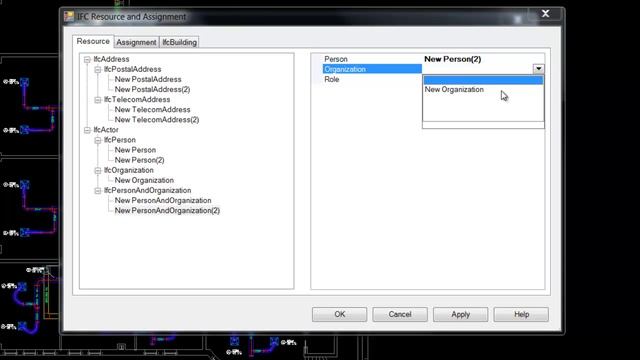Image resolution: width=640 pixels, height=360 pixels.
Task: Click the OK button
Action: [x=340, y=314]
